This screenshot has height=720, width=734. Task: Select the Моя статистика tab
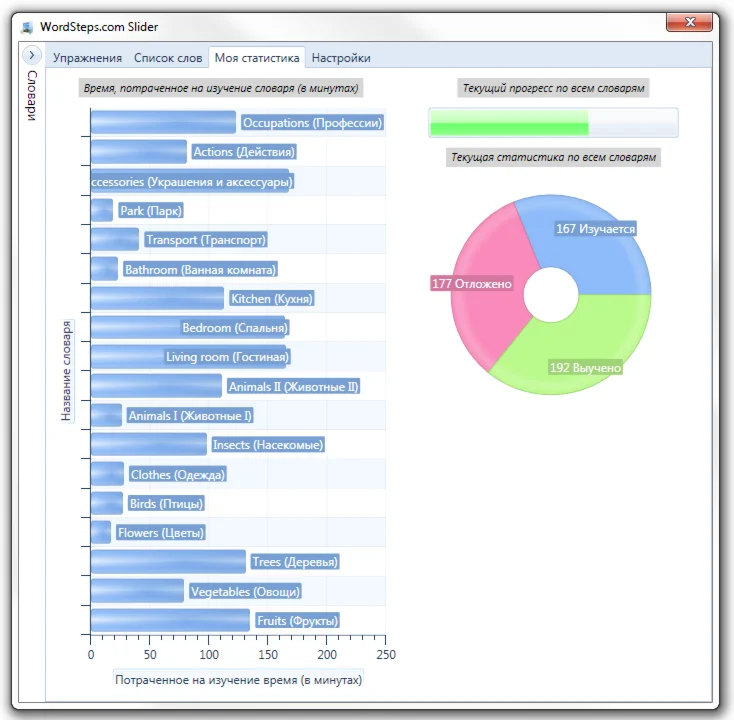click(257, 58)
